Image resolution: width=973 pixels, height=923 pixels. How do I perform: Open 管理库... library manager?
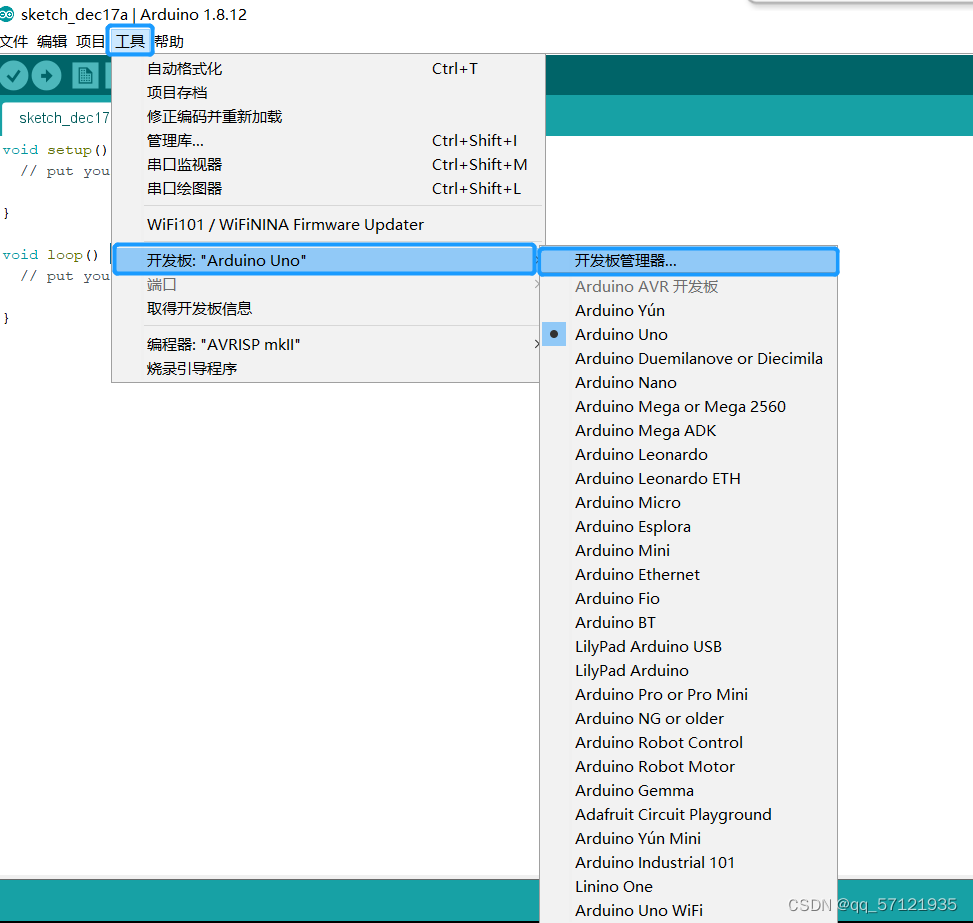328,141
